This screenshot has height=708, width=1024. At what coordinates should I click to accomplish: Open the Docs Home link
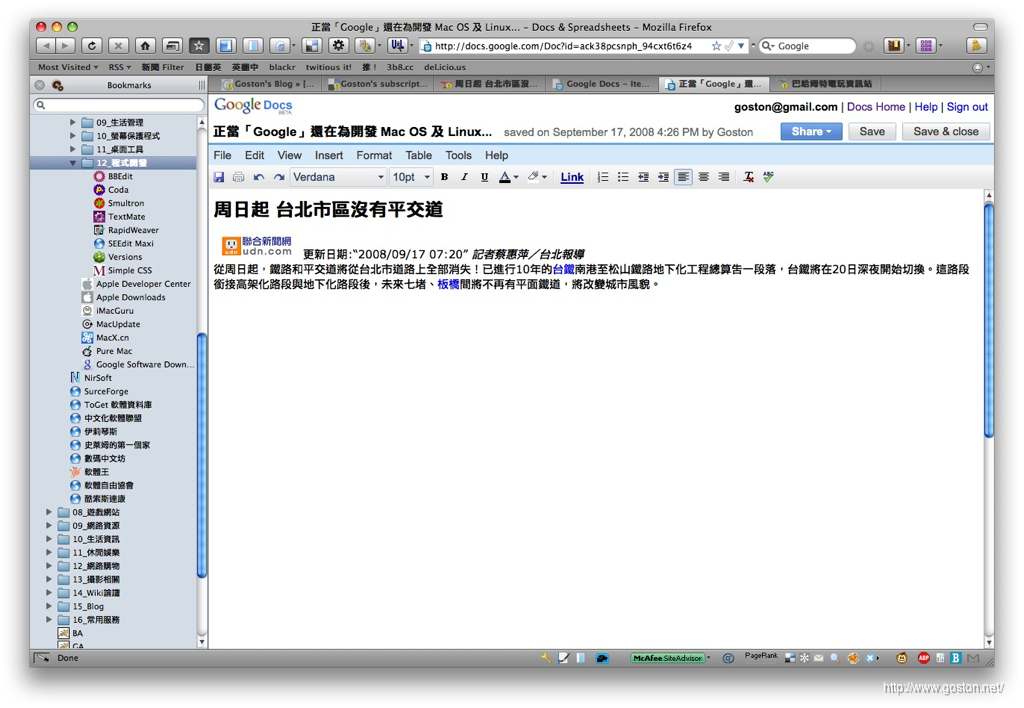876,107
